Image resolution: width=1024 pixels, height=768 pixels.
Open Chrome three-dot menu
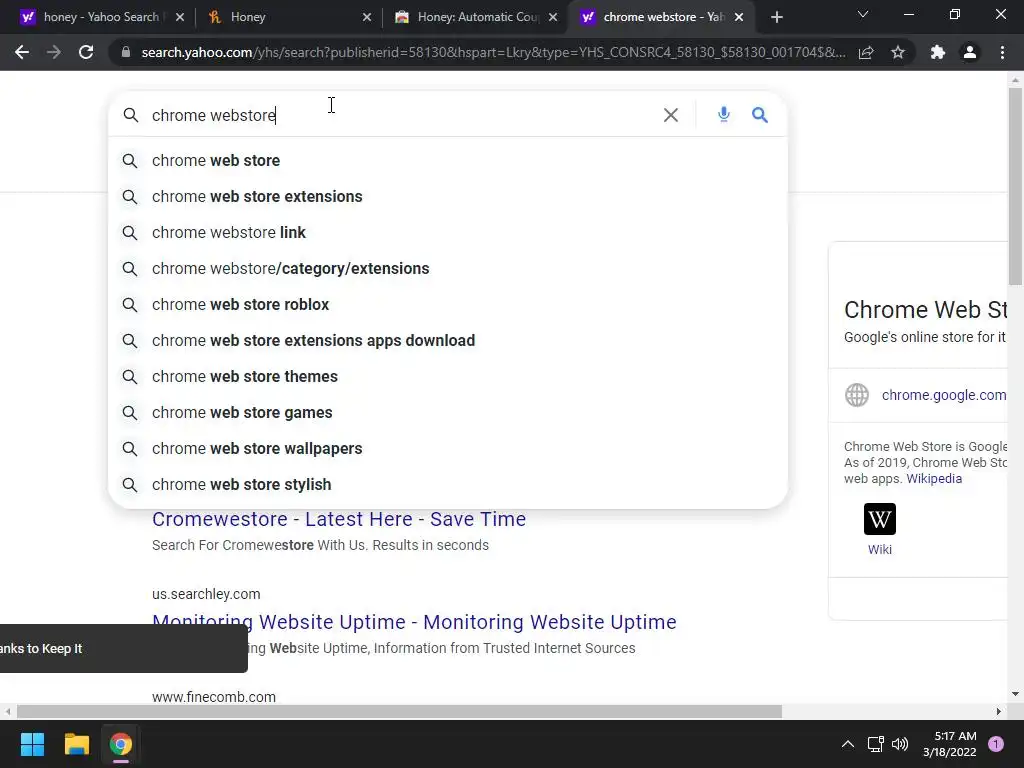[x=1002, y=52]
